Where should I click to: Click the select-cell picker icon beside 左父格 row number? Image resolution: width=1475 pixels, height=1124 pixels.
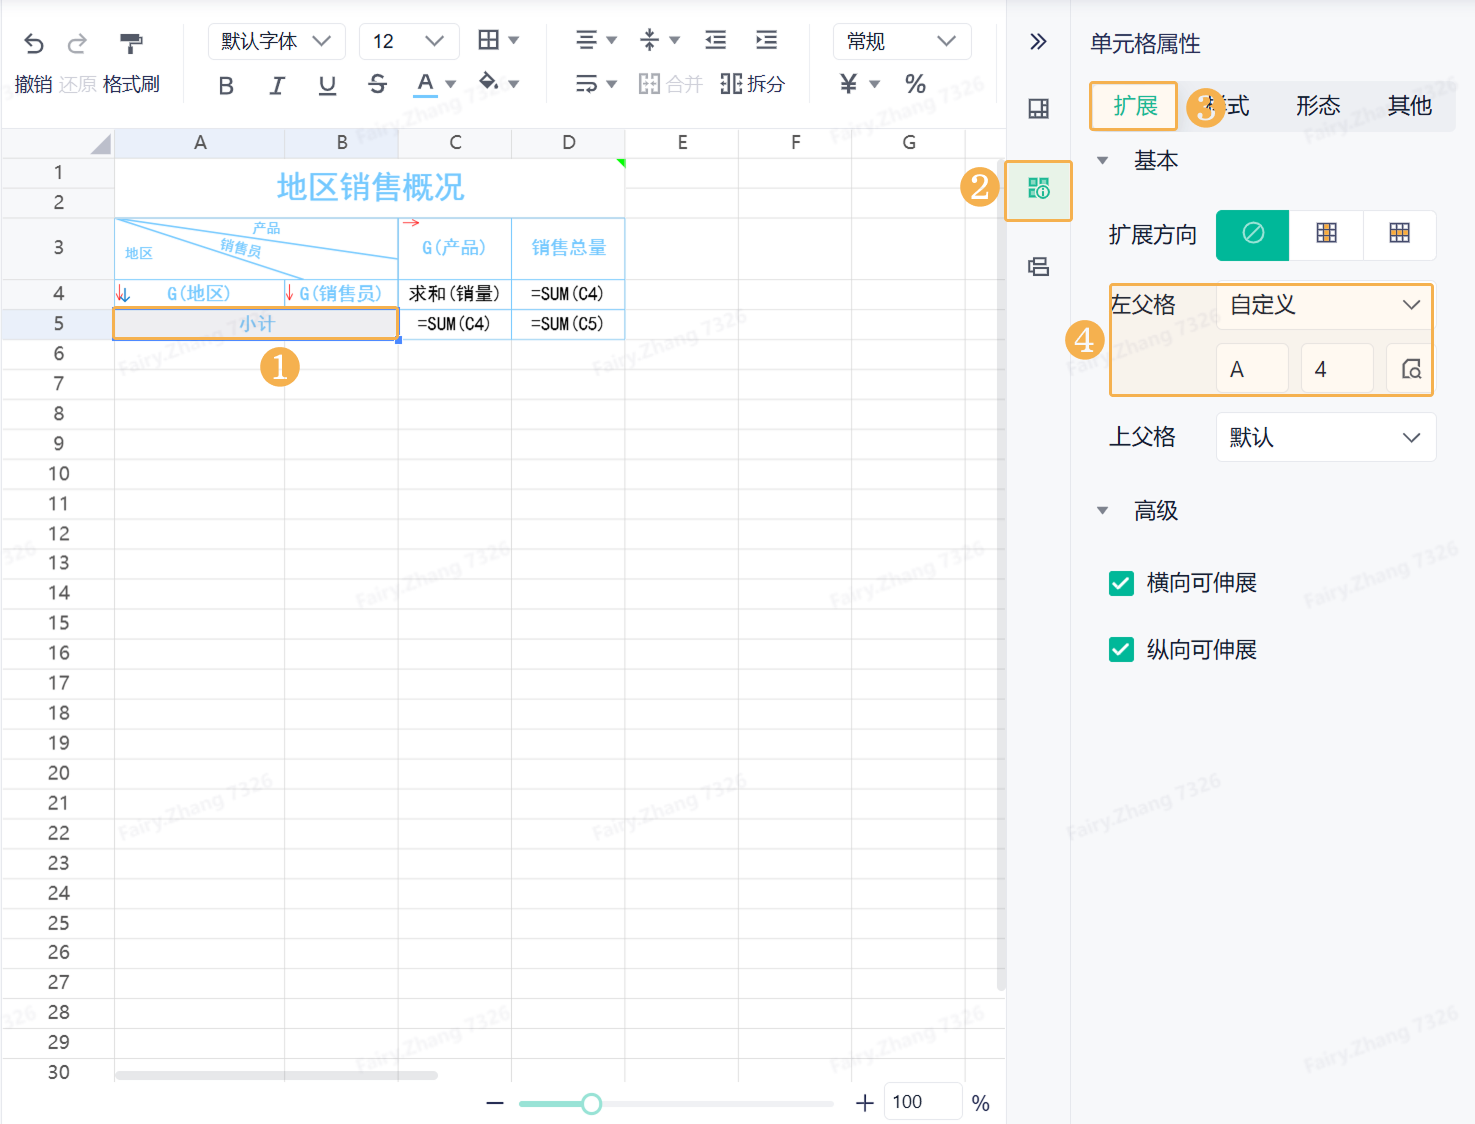tap(1411, 369)
